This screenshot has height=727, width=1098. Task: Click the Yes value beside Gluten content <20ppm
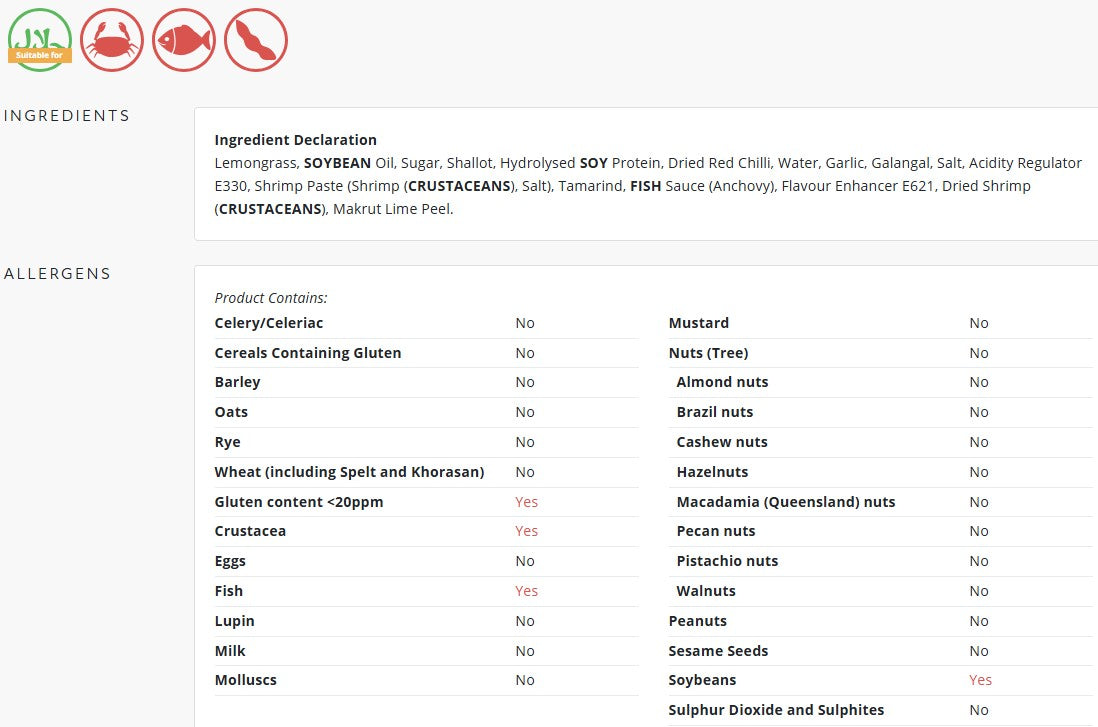(x=527, y=502)
